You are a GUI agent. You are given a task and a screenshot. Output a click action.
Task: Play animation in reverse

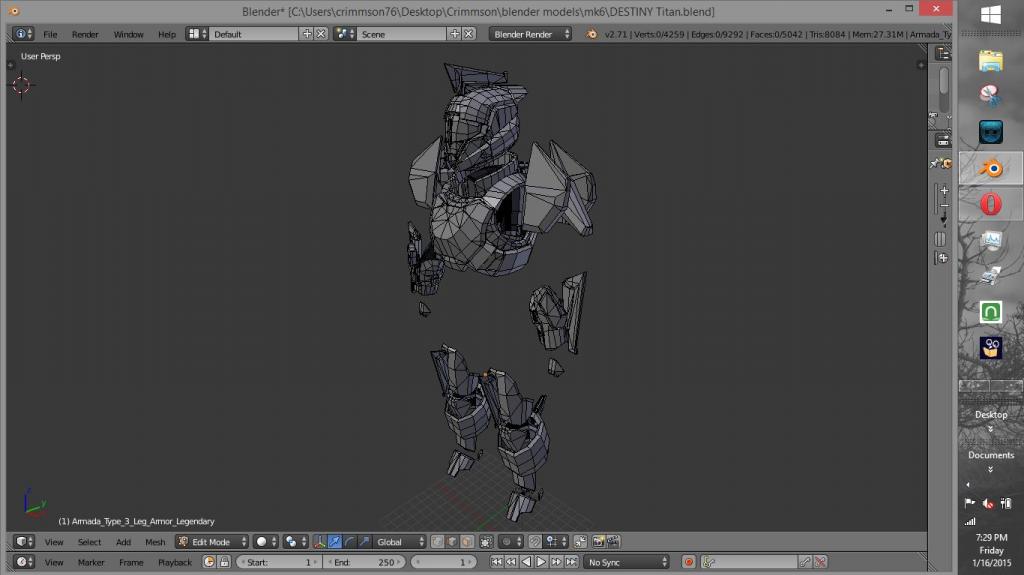click(x=526, y=562)
